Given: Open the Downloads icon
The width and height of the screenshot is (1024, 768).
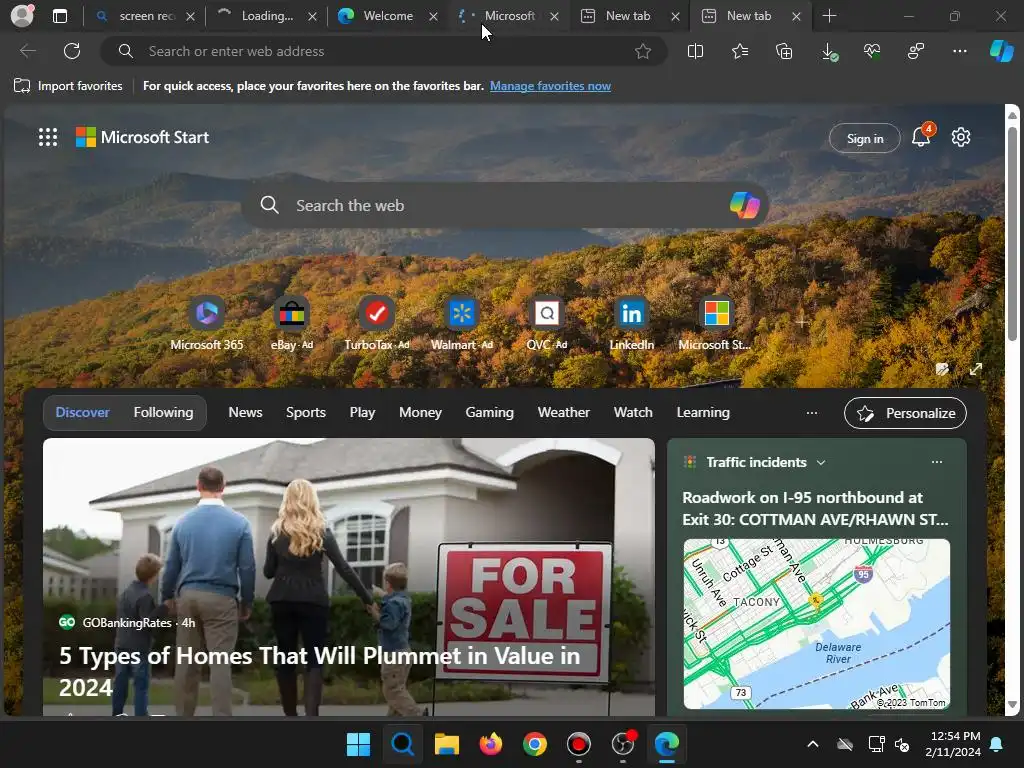Looking at the screenshot, I should (828, 51).
